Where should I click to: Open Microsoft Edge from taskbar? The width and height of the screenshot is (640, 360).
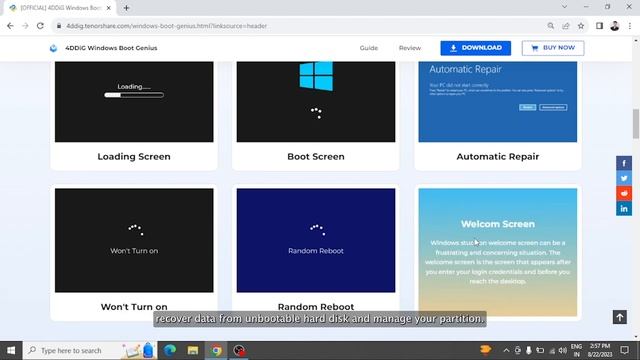(170, 350)
